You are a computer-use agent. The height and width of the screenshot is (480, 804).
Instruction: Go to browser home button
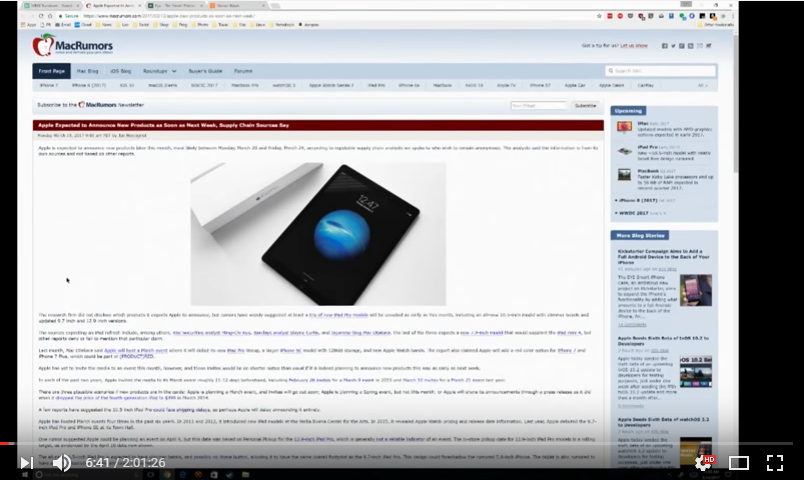pyautogui.click(x=50, y=16)
